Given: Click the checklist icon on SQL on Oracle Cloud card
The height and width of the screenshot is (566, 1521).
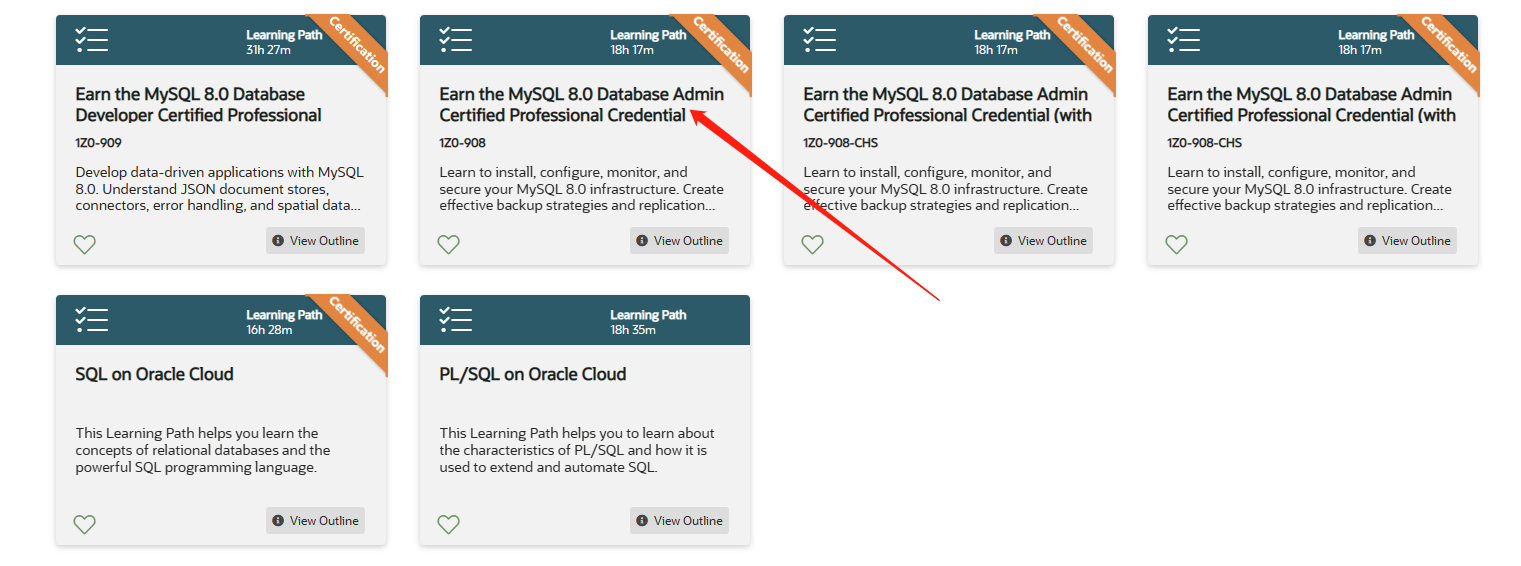Looking at the screenshot, I should (x=92, y=320).
